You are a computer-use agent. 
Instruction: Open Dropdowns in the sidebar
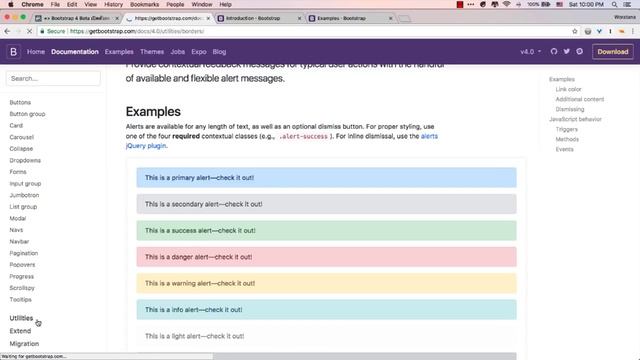(25, 160)
